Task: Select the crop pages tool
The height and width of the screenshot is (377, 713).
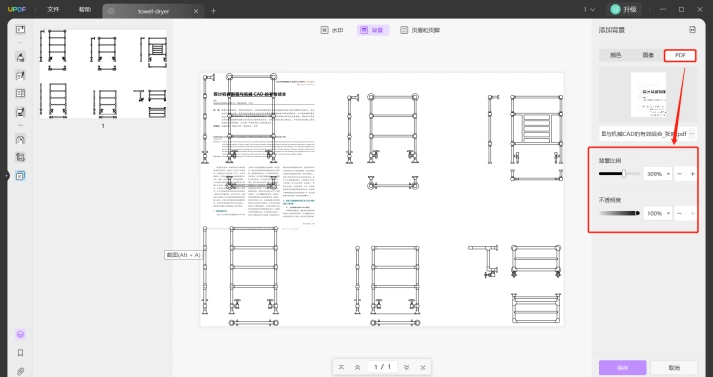Action: tap(20, 157)
